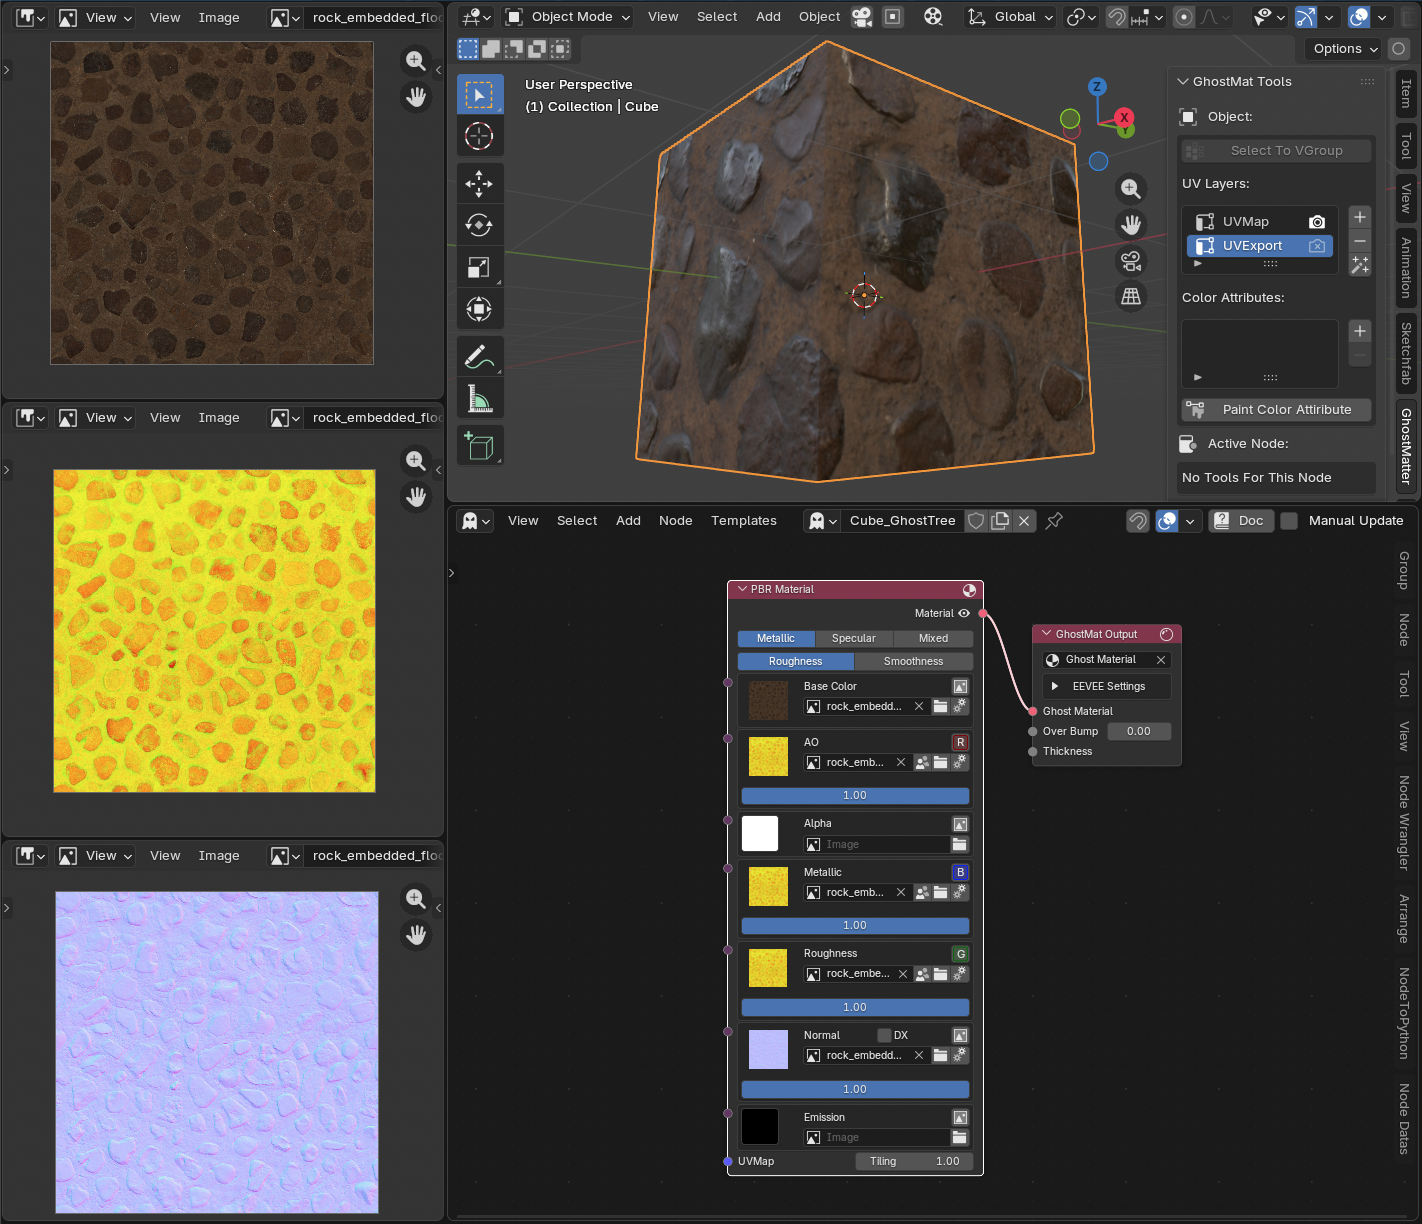Open the Templates menu in node editor
Screen dimensions: 1422x1224
[743, 521]
